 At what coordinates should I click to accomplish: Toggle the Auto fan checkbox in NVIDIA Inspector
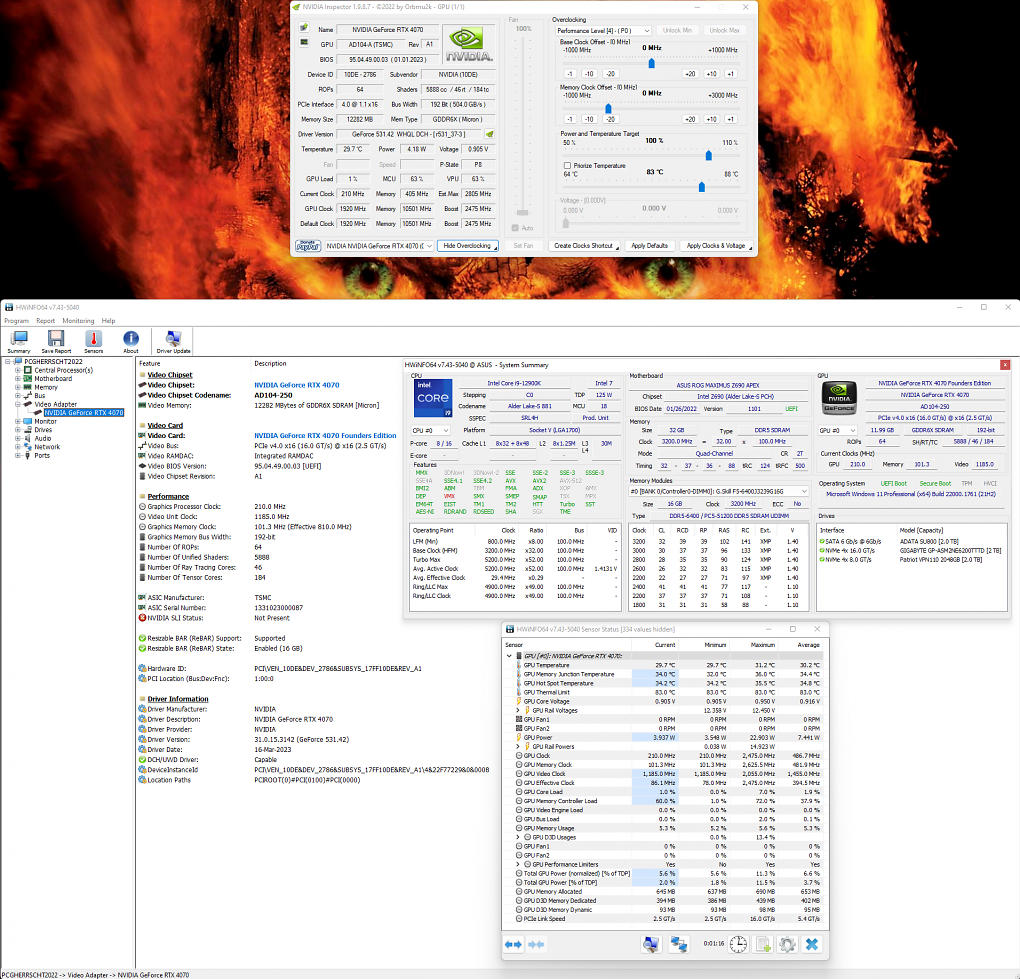515,228
